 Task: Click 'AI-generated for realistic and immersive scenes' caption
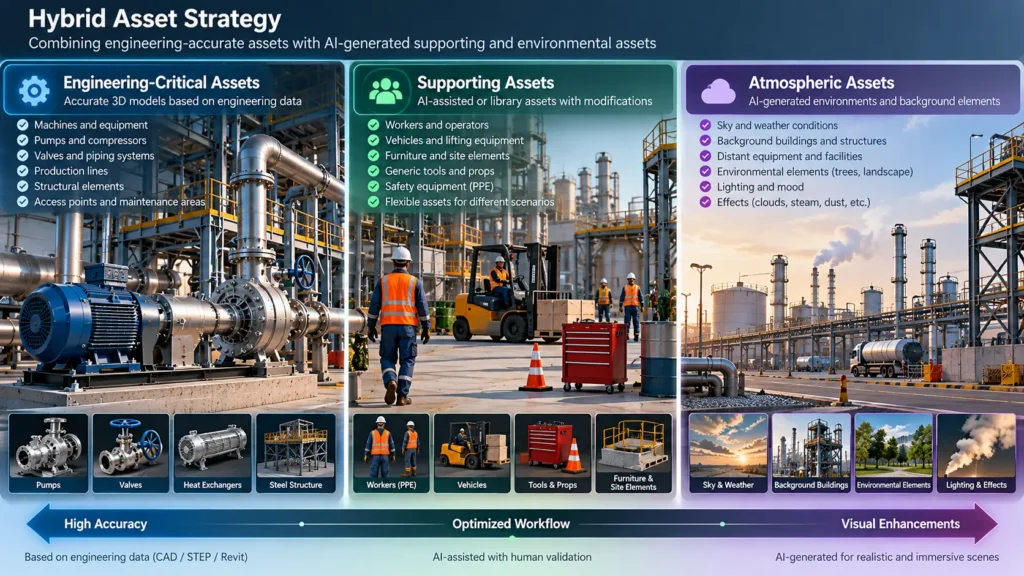[887, 557]
